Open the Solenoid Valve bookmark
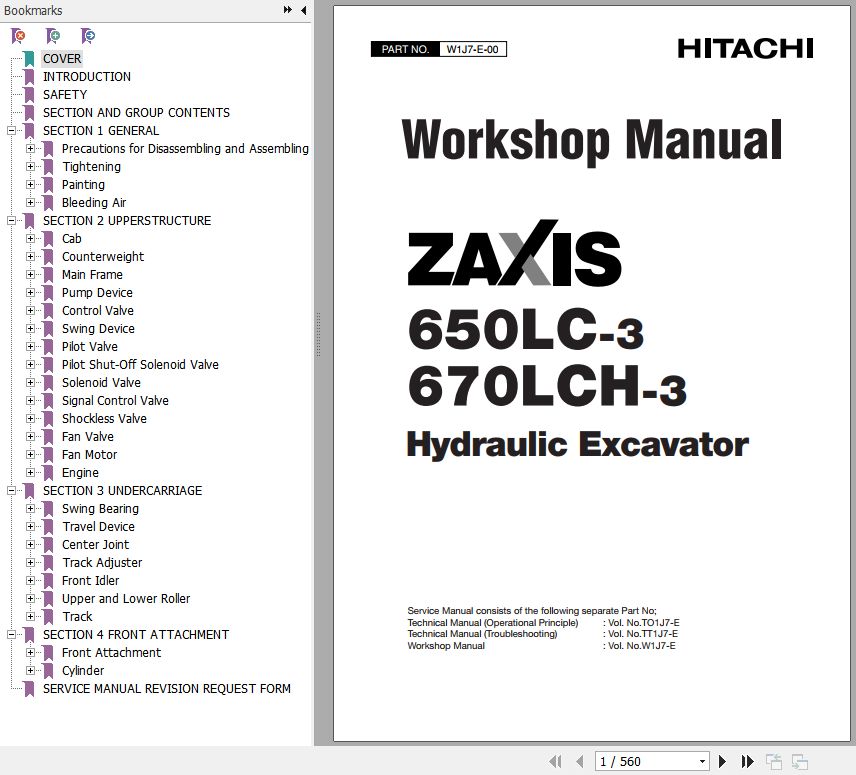Screen dimensions: 856x775 point(101,383)
